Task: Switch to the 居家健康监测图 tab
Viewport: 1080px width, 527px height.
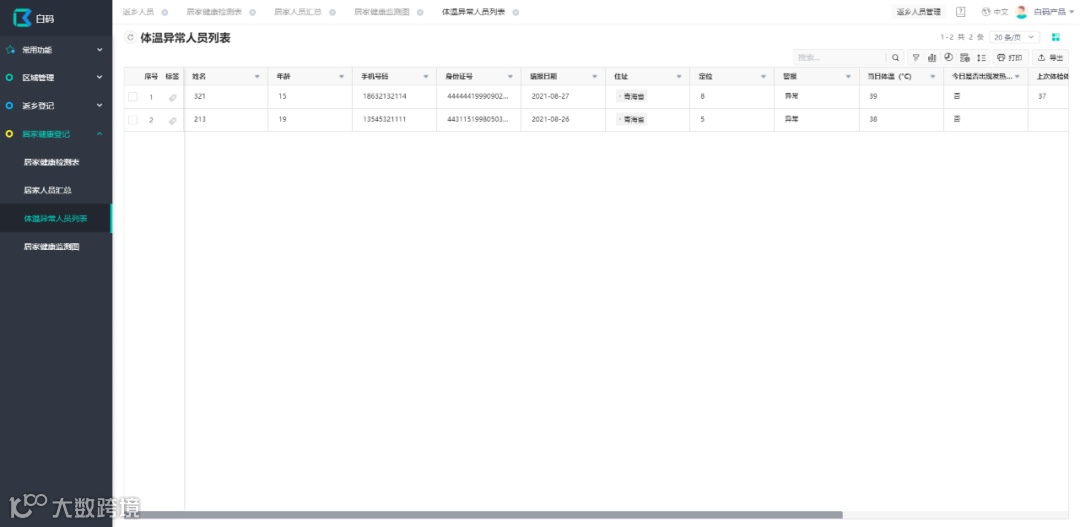Action: [x=382, y=12]
